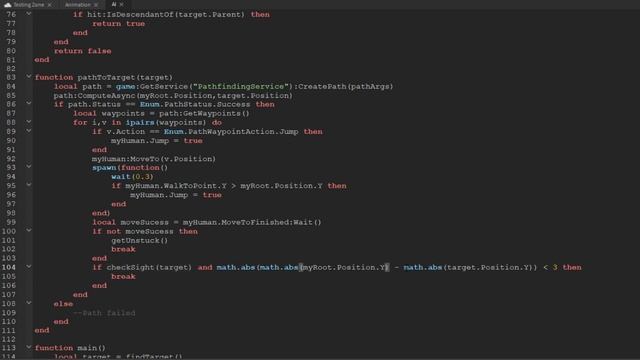Click myHuman.Jump = true on line 96
The height and width of the screenshot is (360, 640).
pyautogui.click(x=176, y=195)
